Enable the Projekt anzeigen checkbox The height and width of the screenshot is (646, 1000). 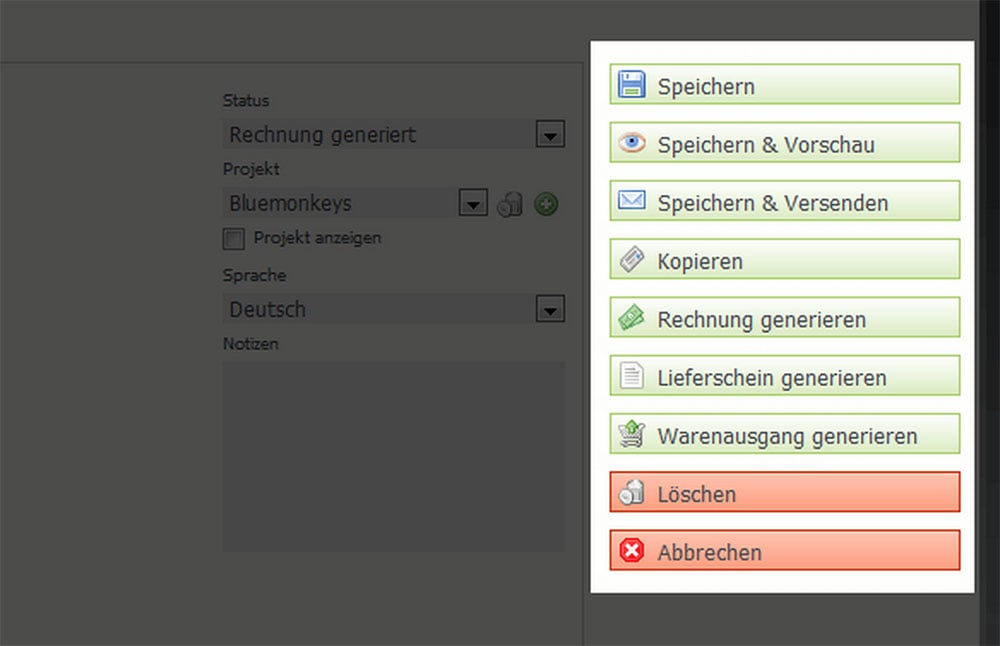(233, 239)
